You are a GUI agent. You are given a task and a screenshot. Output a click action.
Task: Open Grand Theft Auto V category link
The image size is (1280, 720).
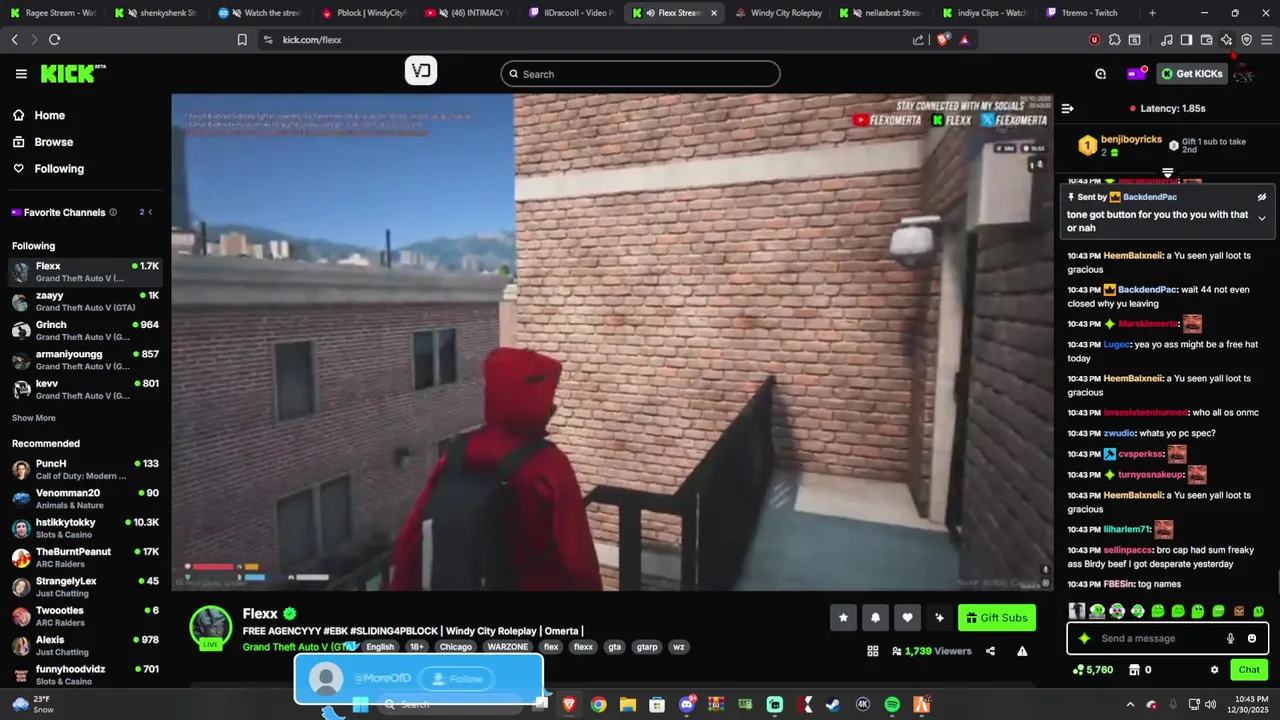298,647
